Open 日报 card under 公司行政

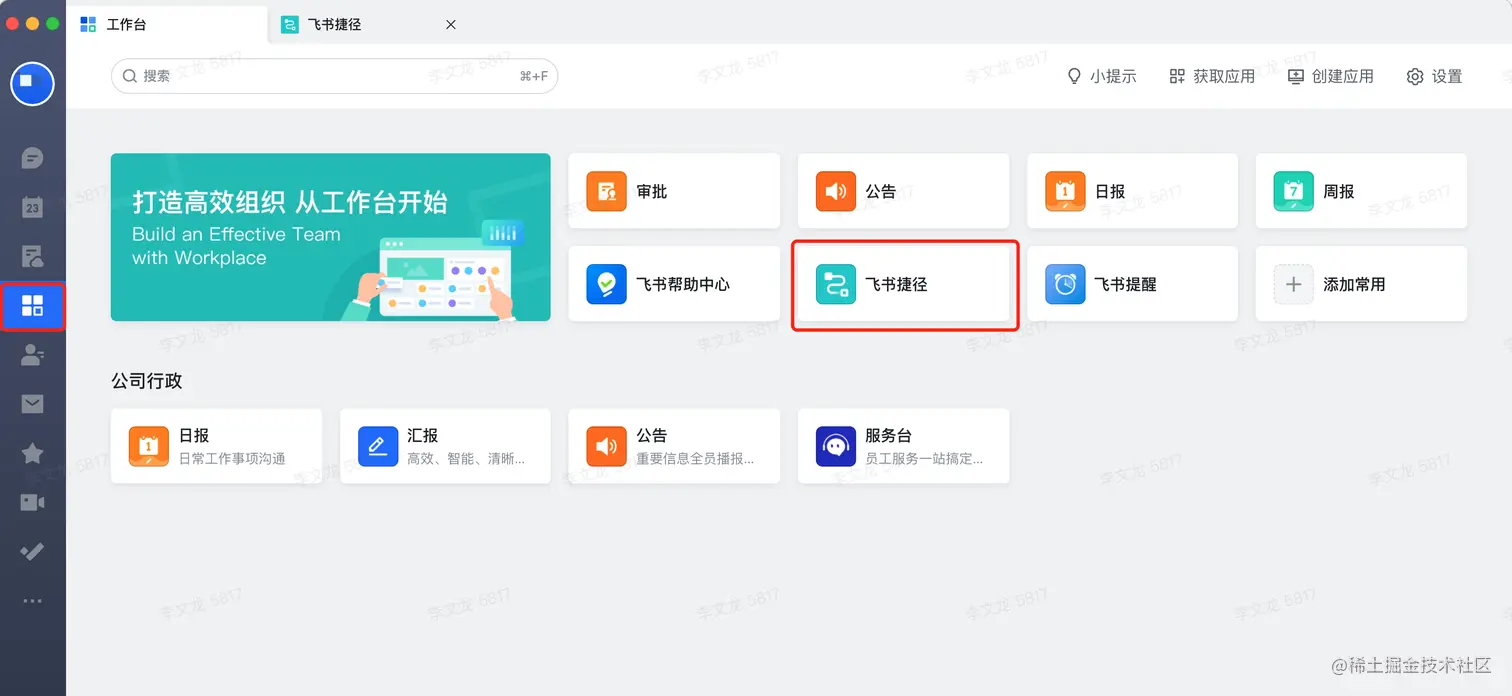[x=216, y=446]
